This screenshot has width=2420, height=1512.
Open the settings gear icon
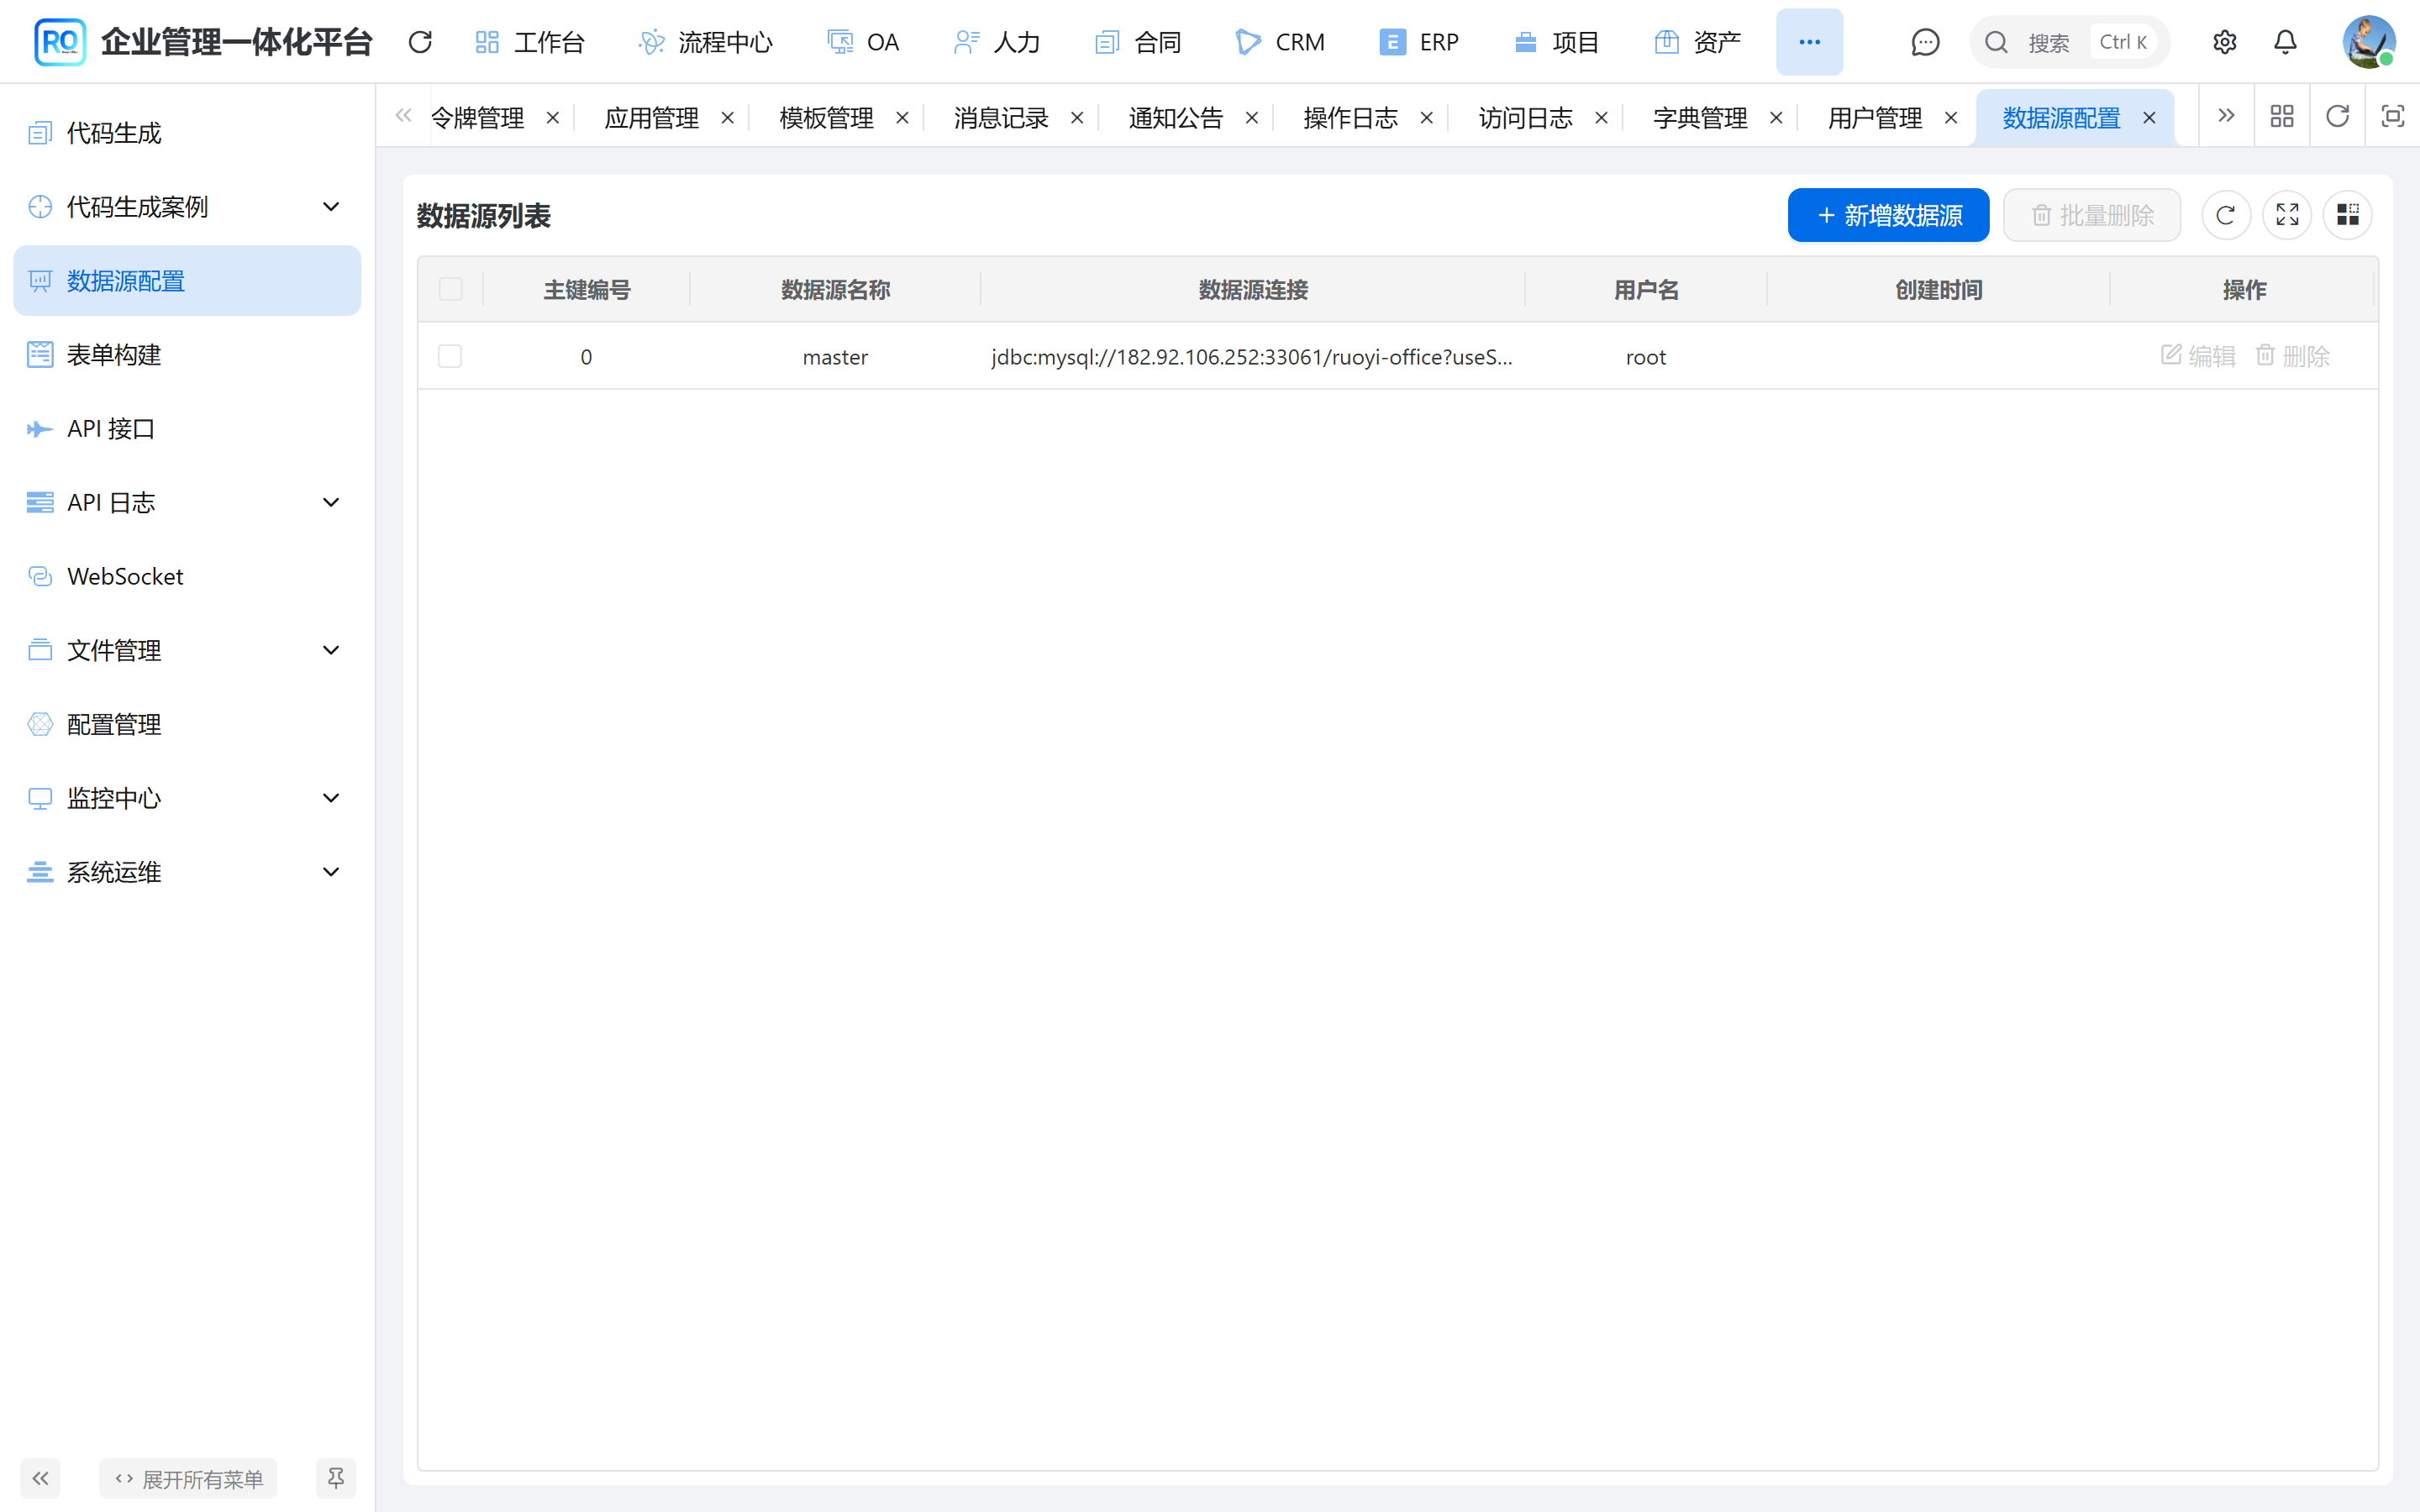[2224, 42]
